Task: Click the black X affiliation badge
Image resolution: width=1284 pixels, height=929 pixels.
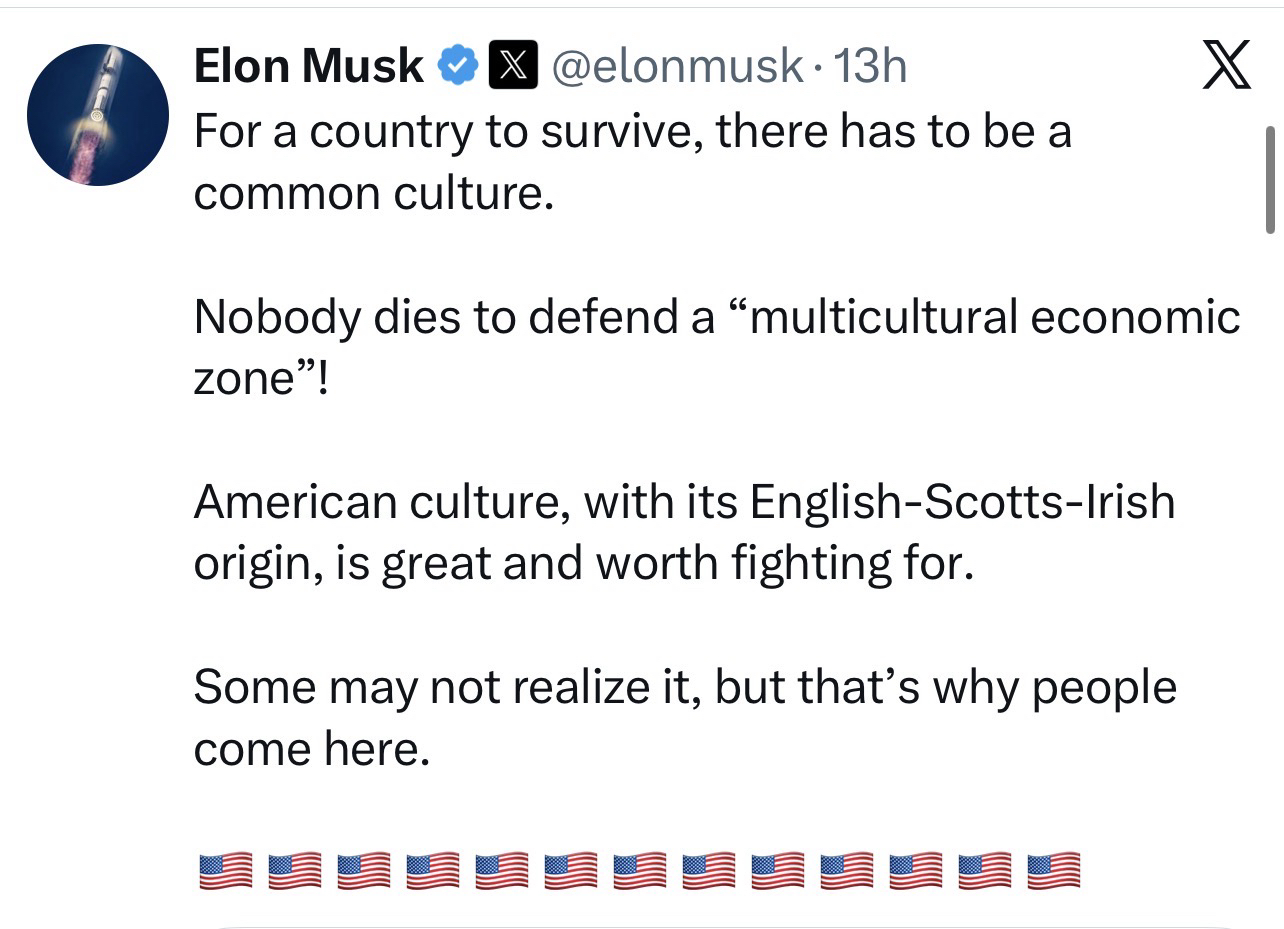Action: pos(514,67)
